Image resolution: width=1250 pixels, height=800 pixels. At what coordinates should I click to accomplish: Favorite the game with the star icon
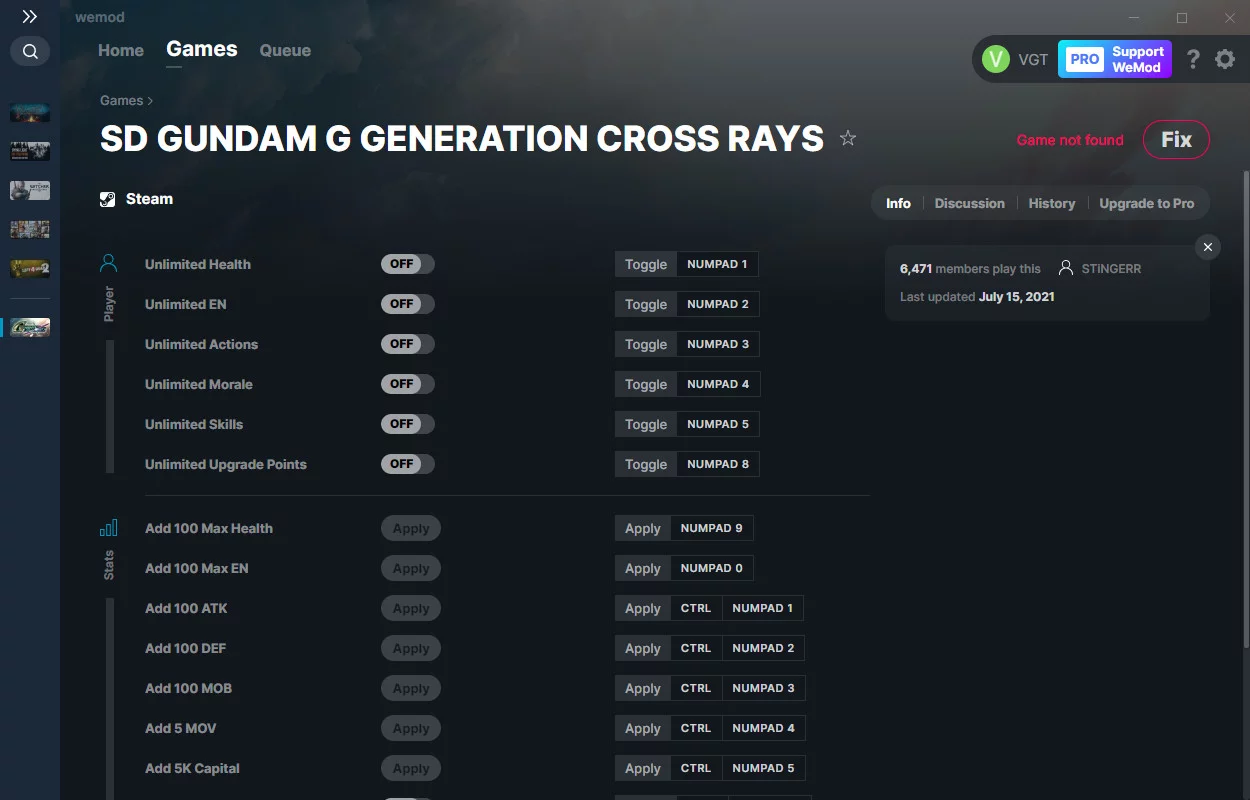point(848,139)
